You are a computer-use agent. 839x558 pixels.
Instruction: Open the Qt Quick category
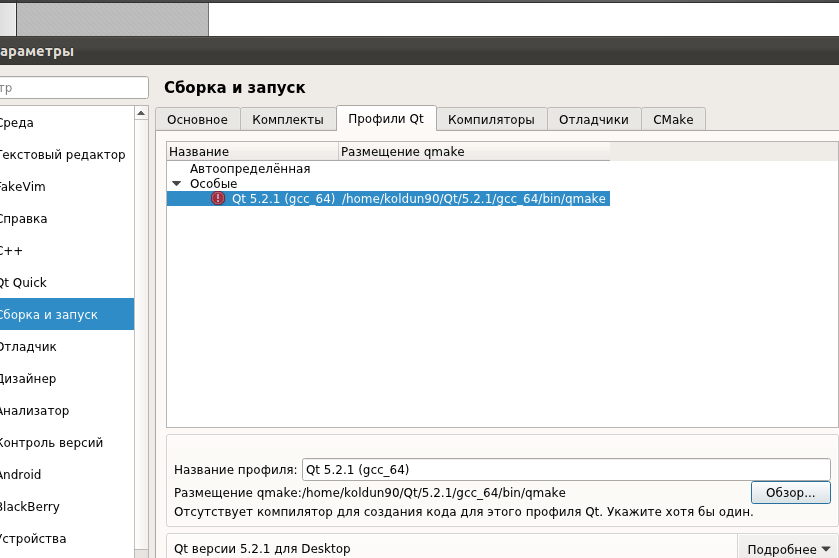tap(66, 282)
